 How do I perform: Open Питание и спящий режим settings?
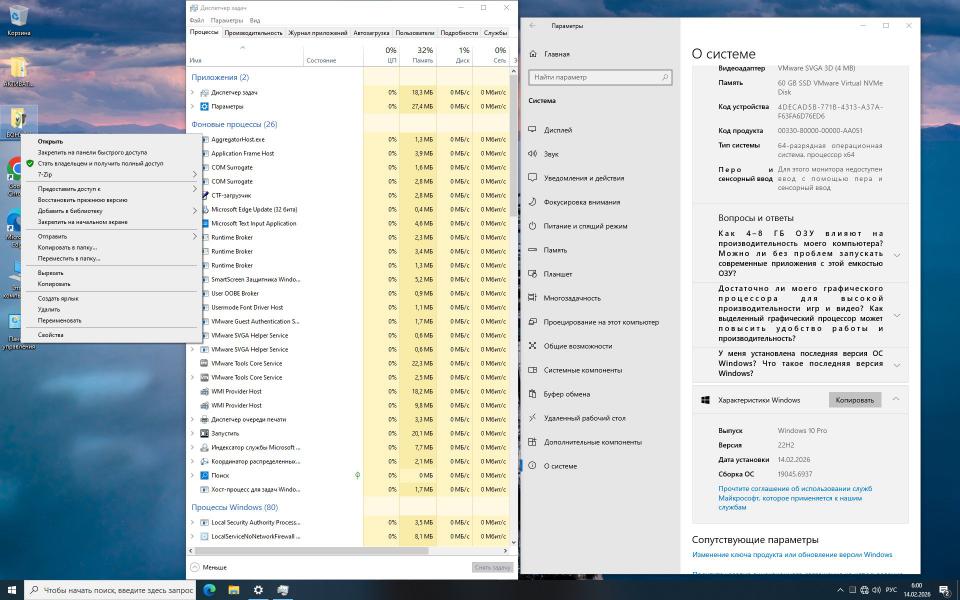coord(537,226)
